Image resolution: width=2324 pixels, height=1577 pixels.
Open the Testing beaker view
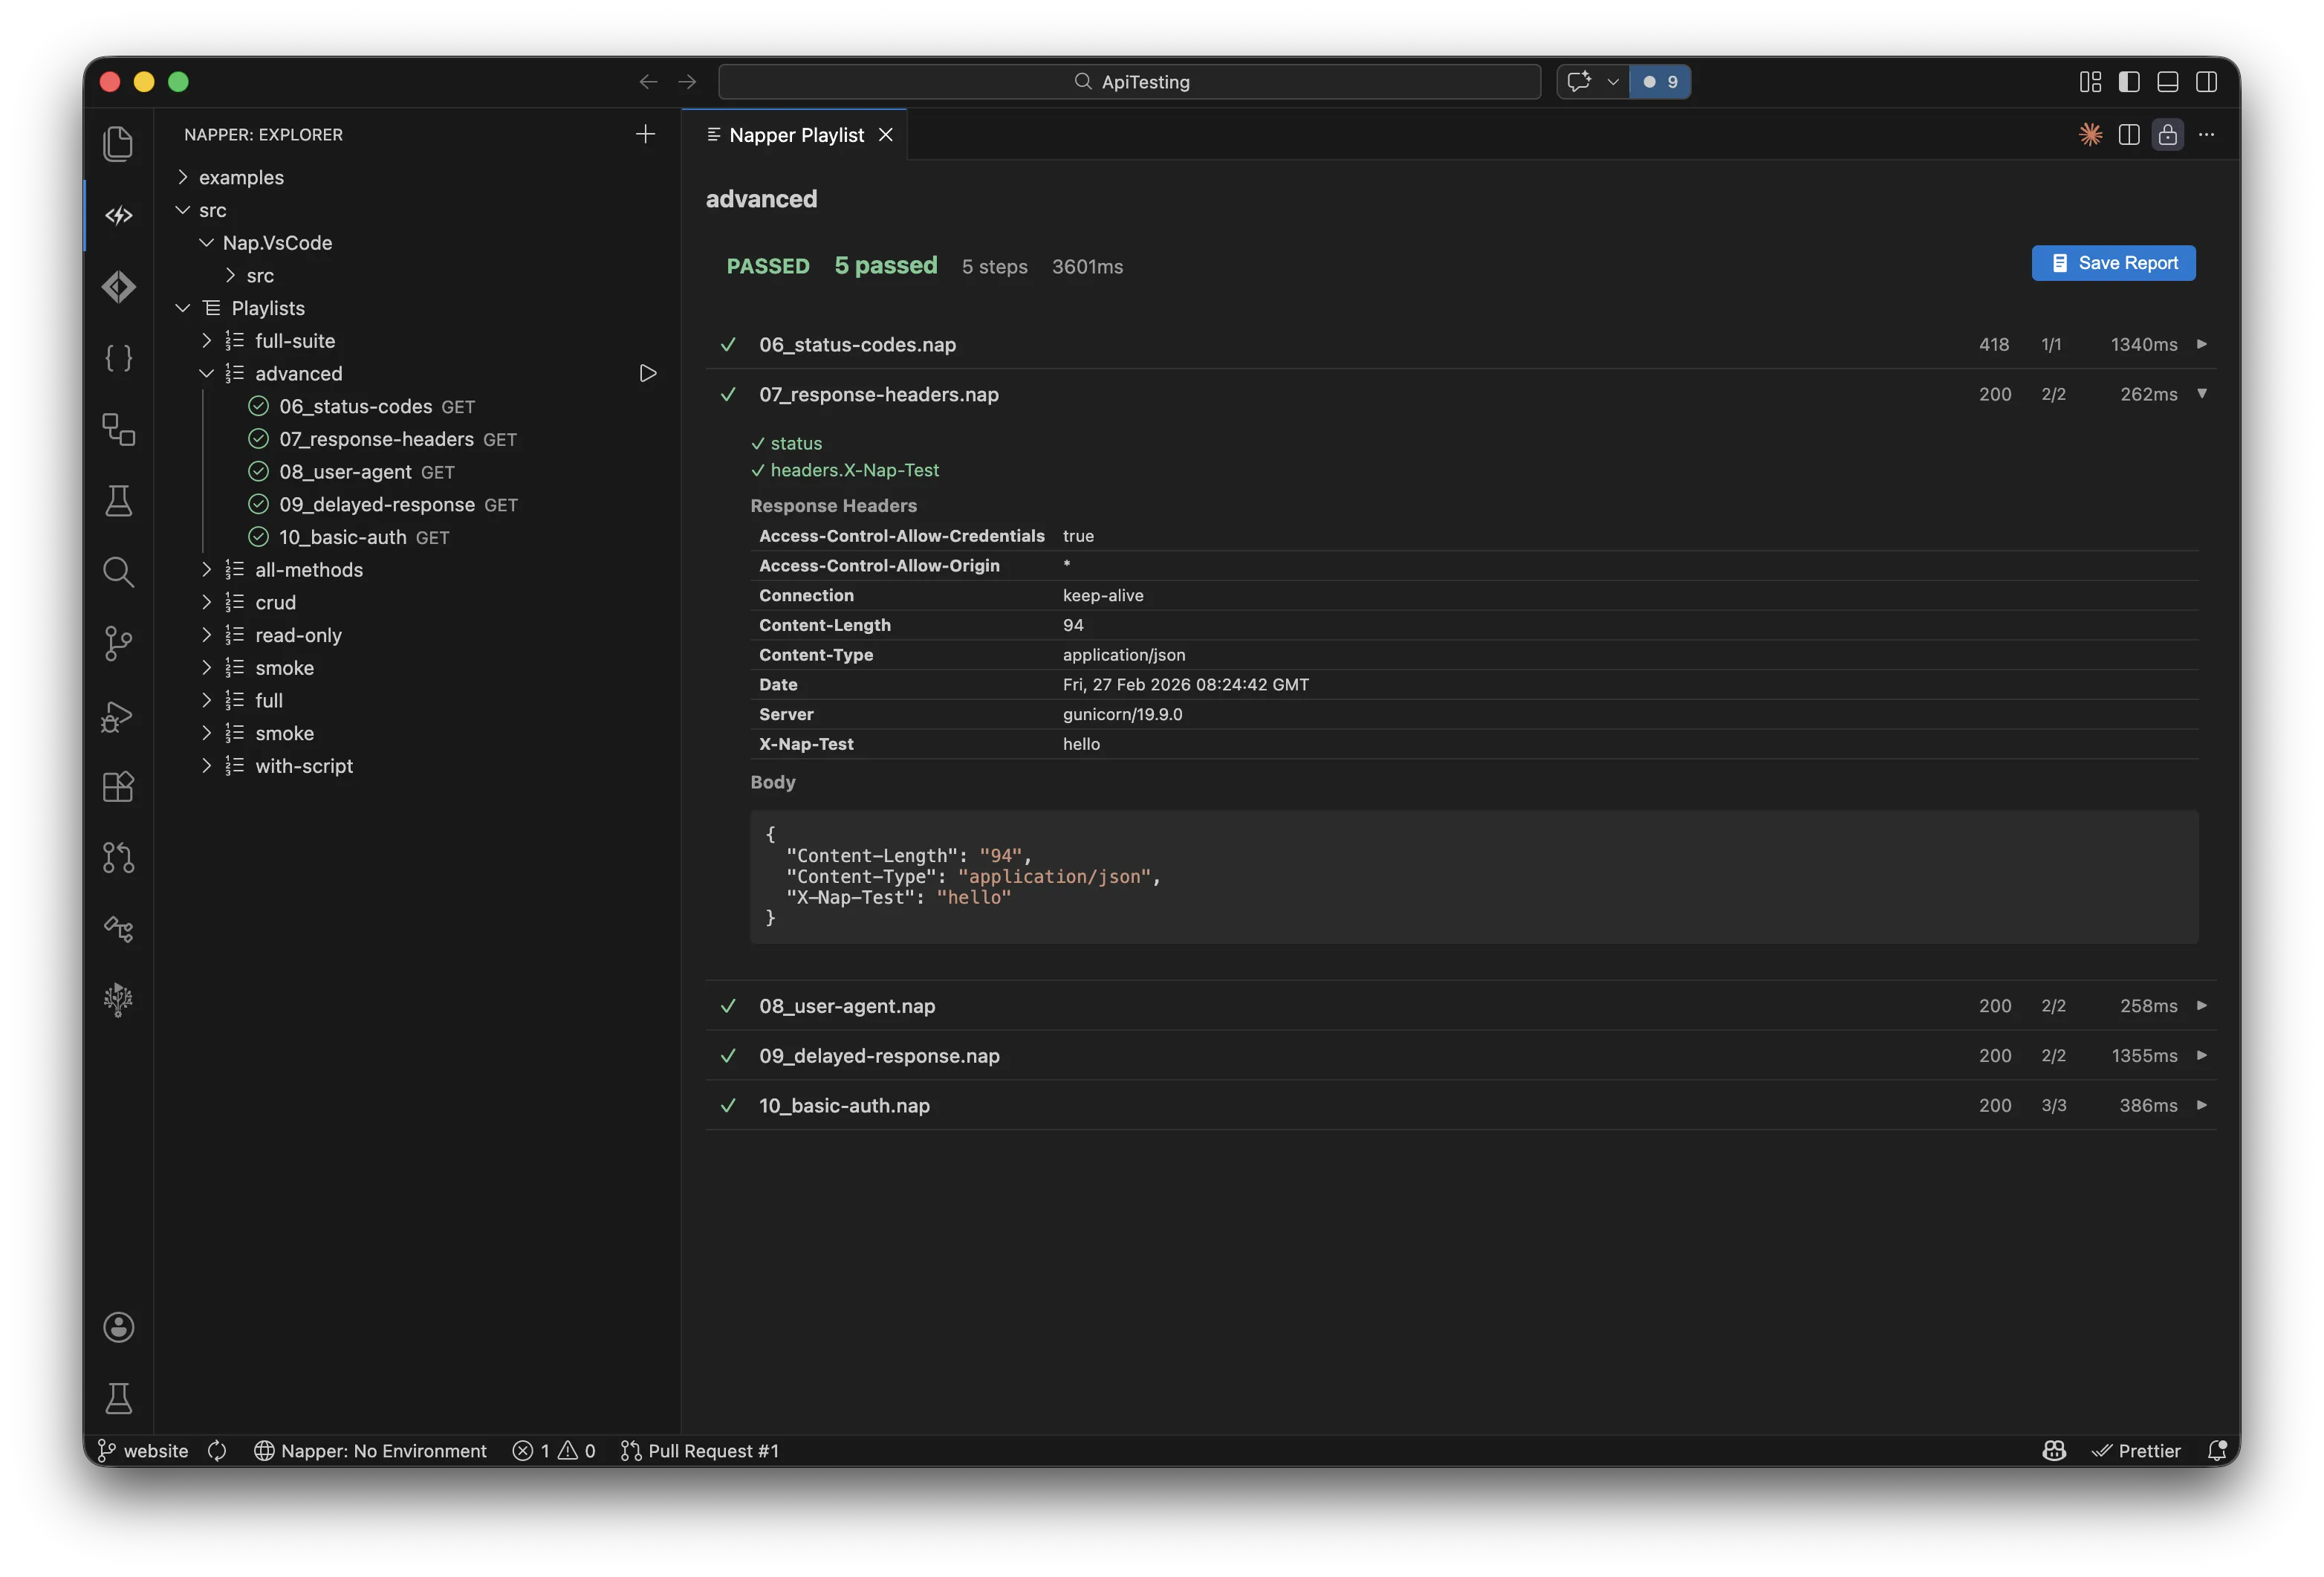click(118, 500)
